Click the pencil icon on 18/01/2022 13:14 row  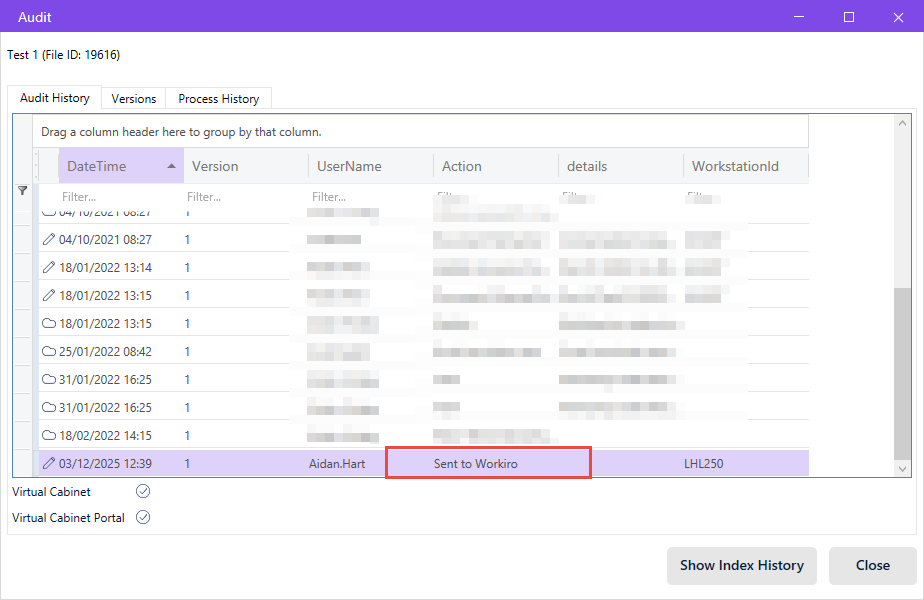(49, 268)
